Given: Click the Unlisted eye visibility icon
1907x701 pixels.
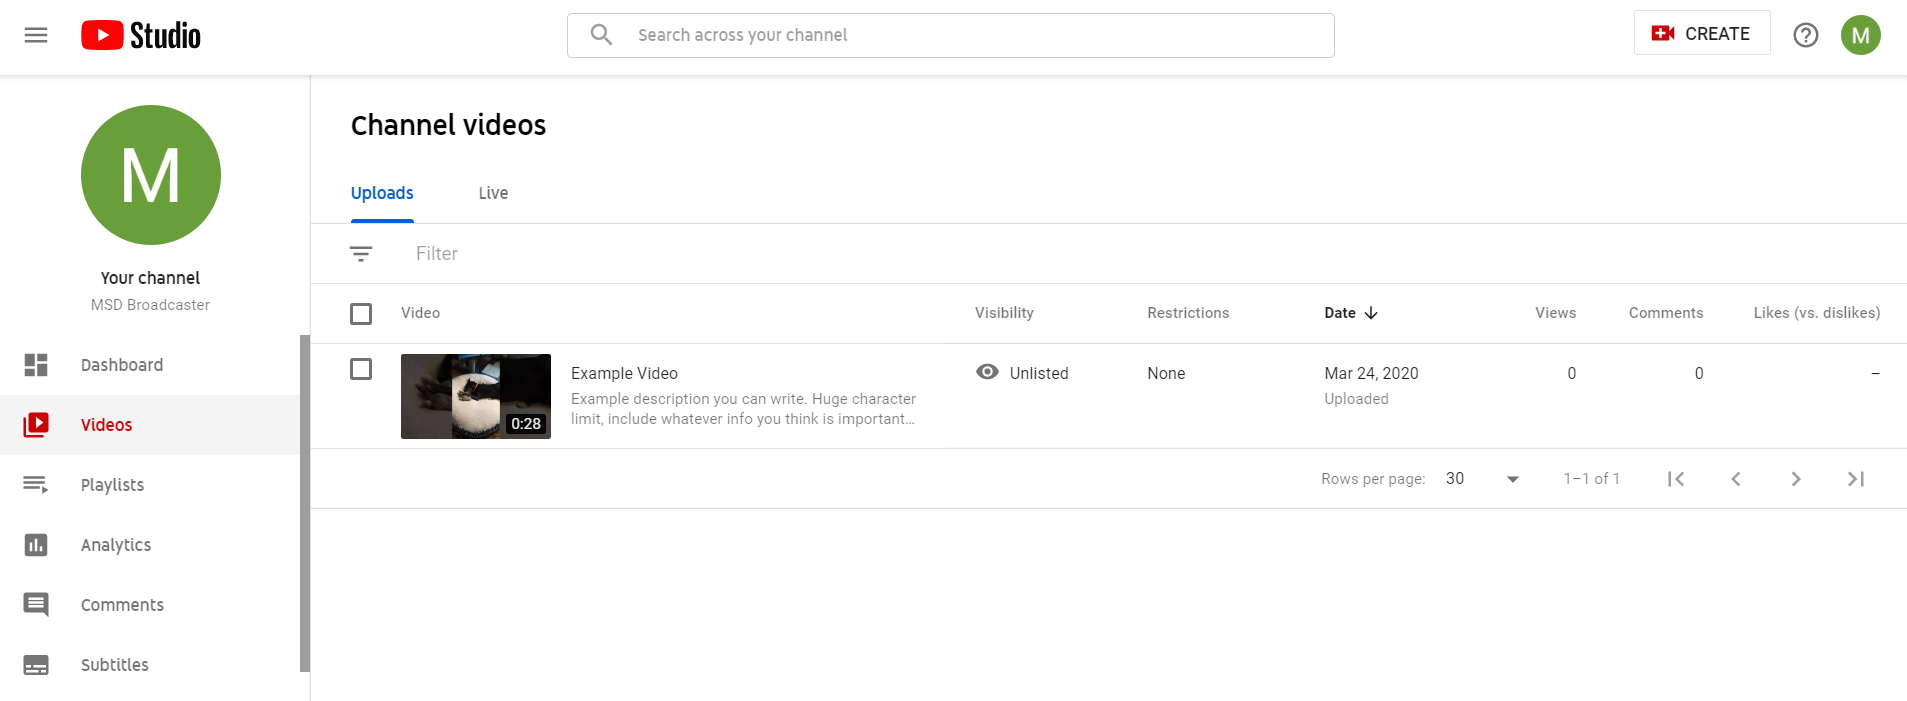Looking at the screenshot, I should 987,372.
